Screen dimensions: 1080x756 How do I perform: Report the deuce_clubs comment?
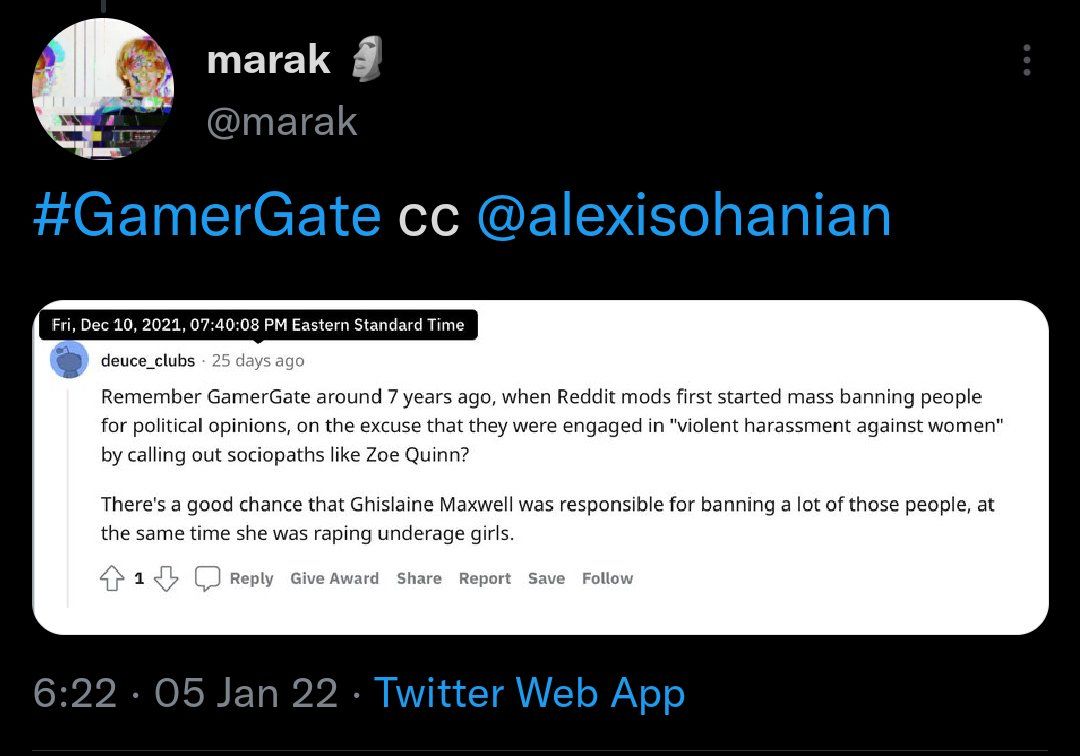tap(485, 578)
